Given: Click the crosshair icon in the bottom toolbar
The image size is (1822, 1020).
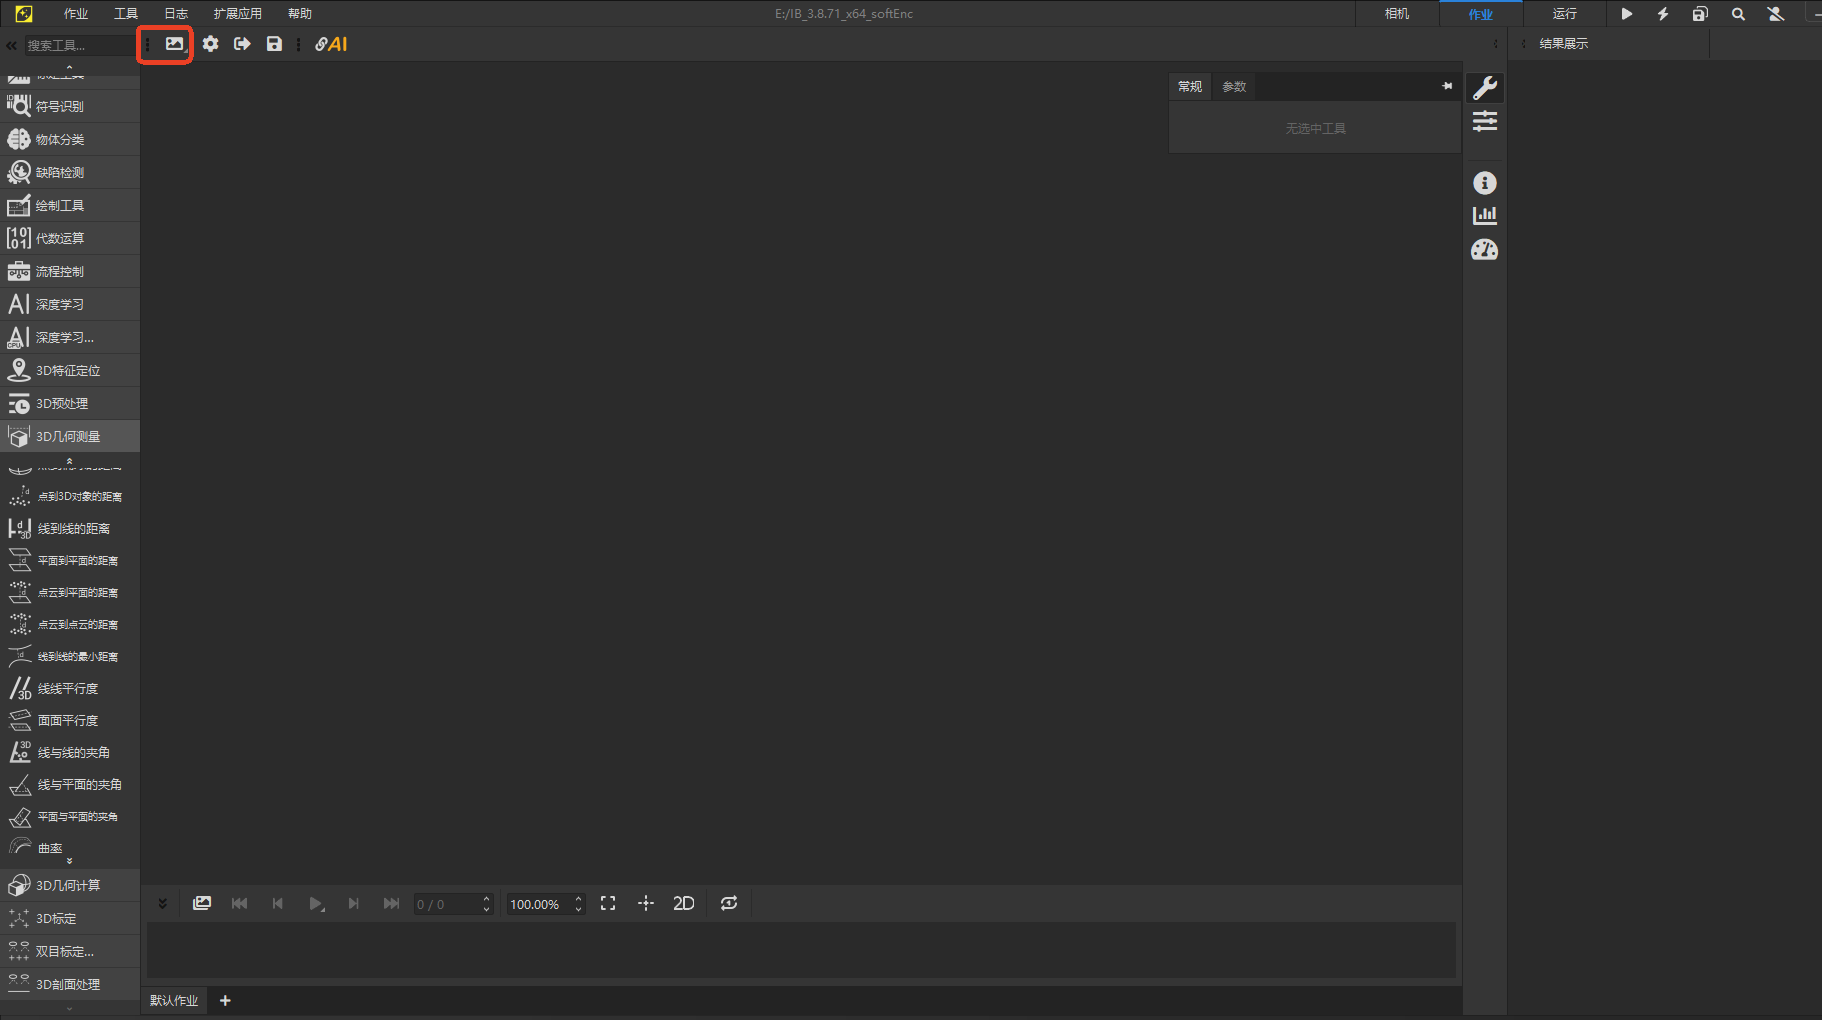Looking at the screenshot, I should [646, 904].
